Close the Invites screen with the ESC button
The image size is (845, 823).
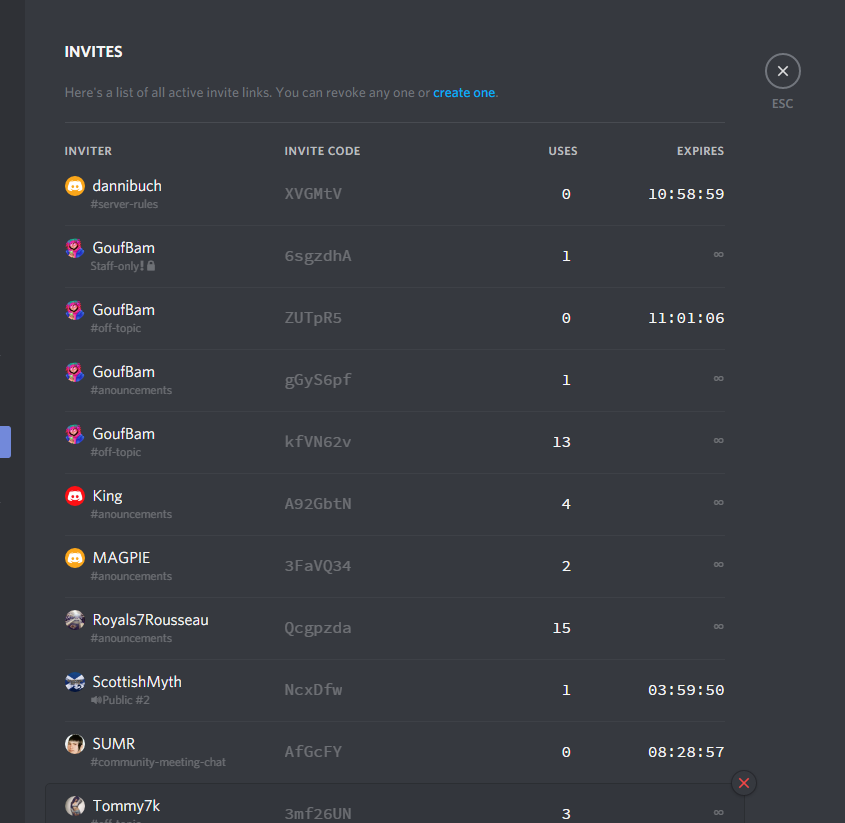[782, 70]
